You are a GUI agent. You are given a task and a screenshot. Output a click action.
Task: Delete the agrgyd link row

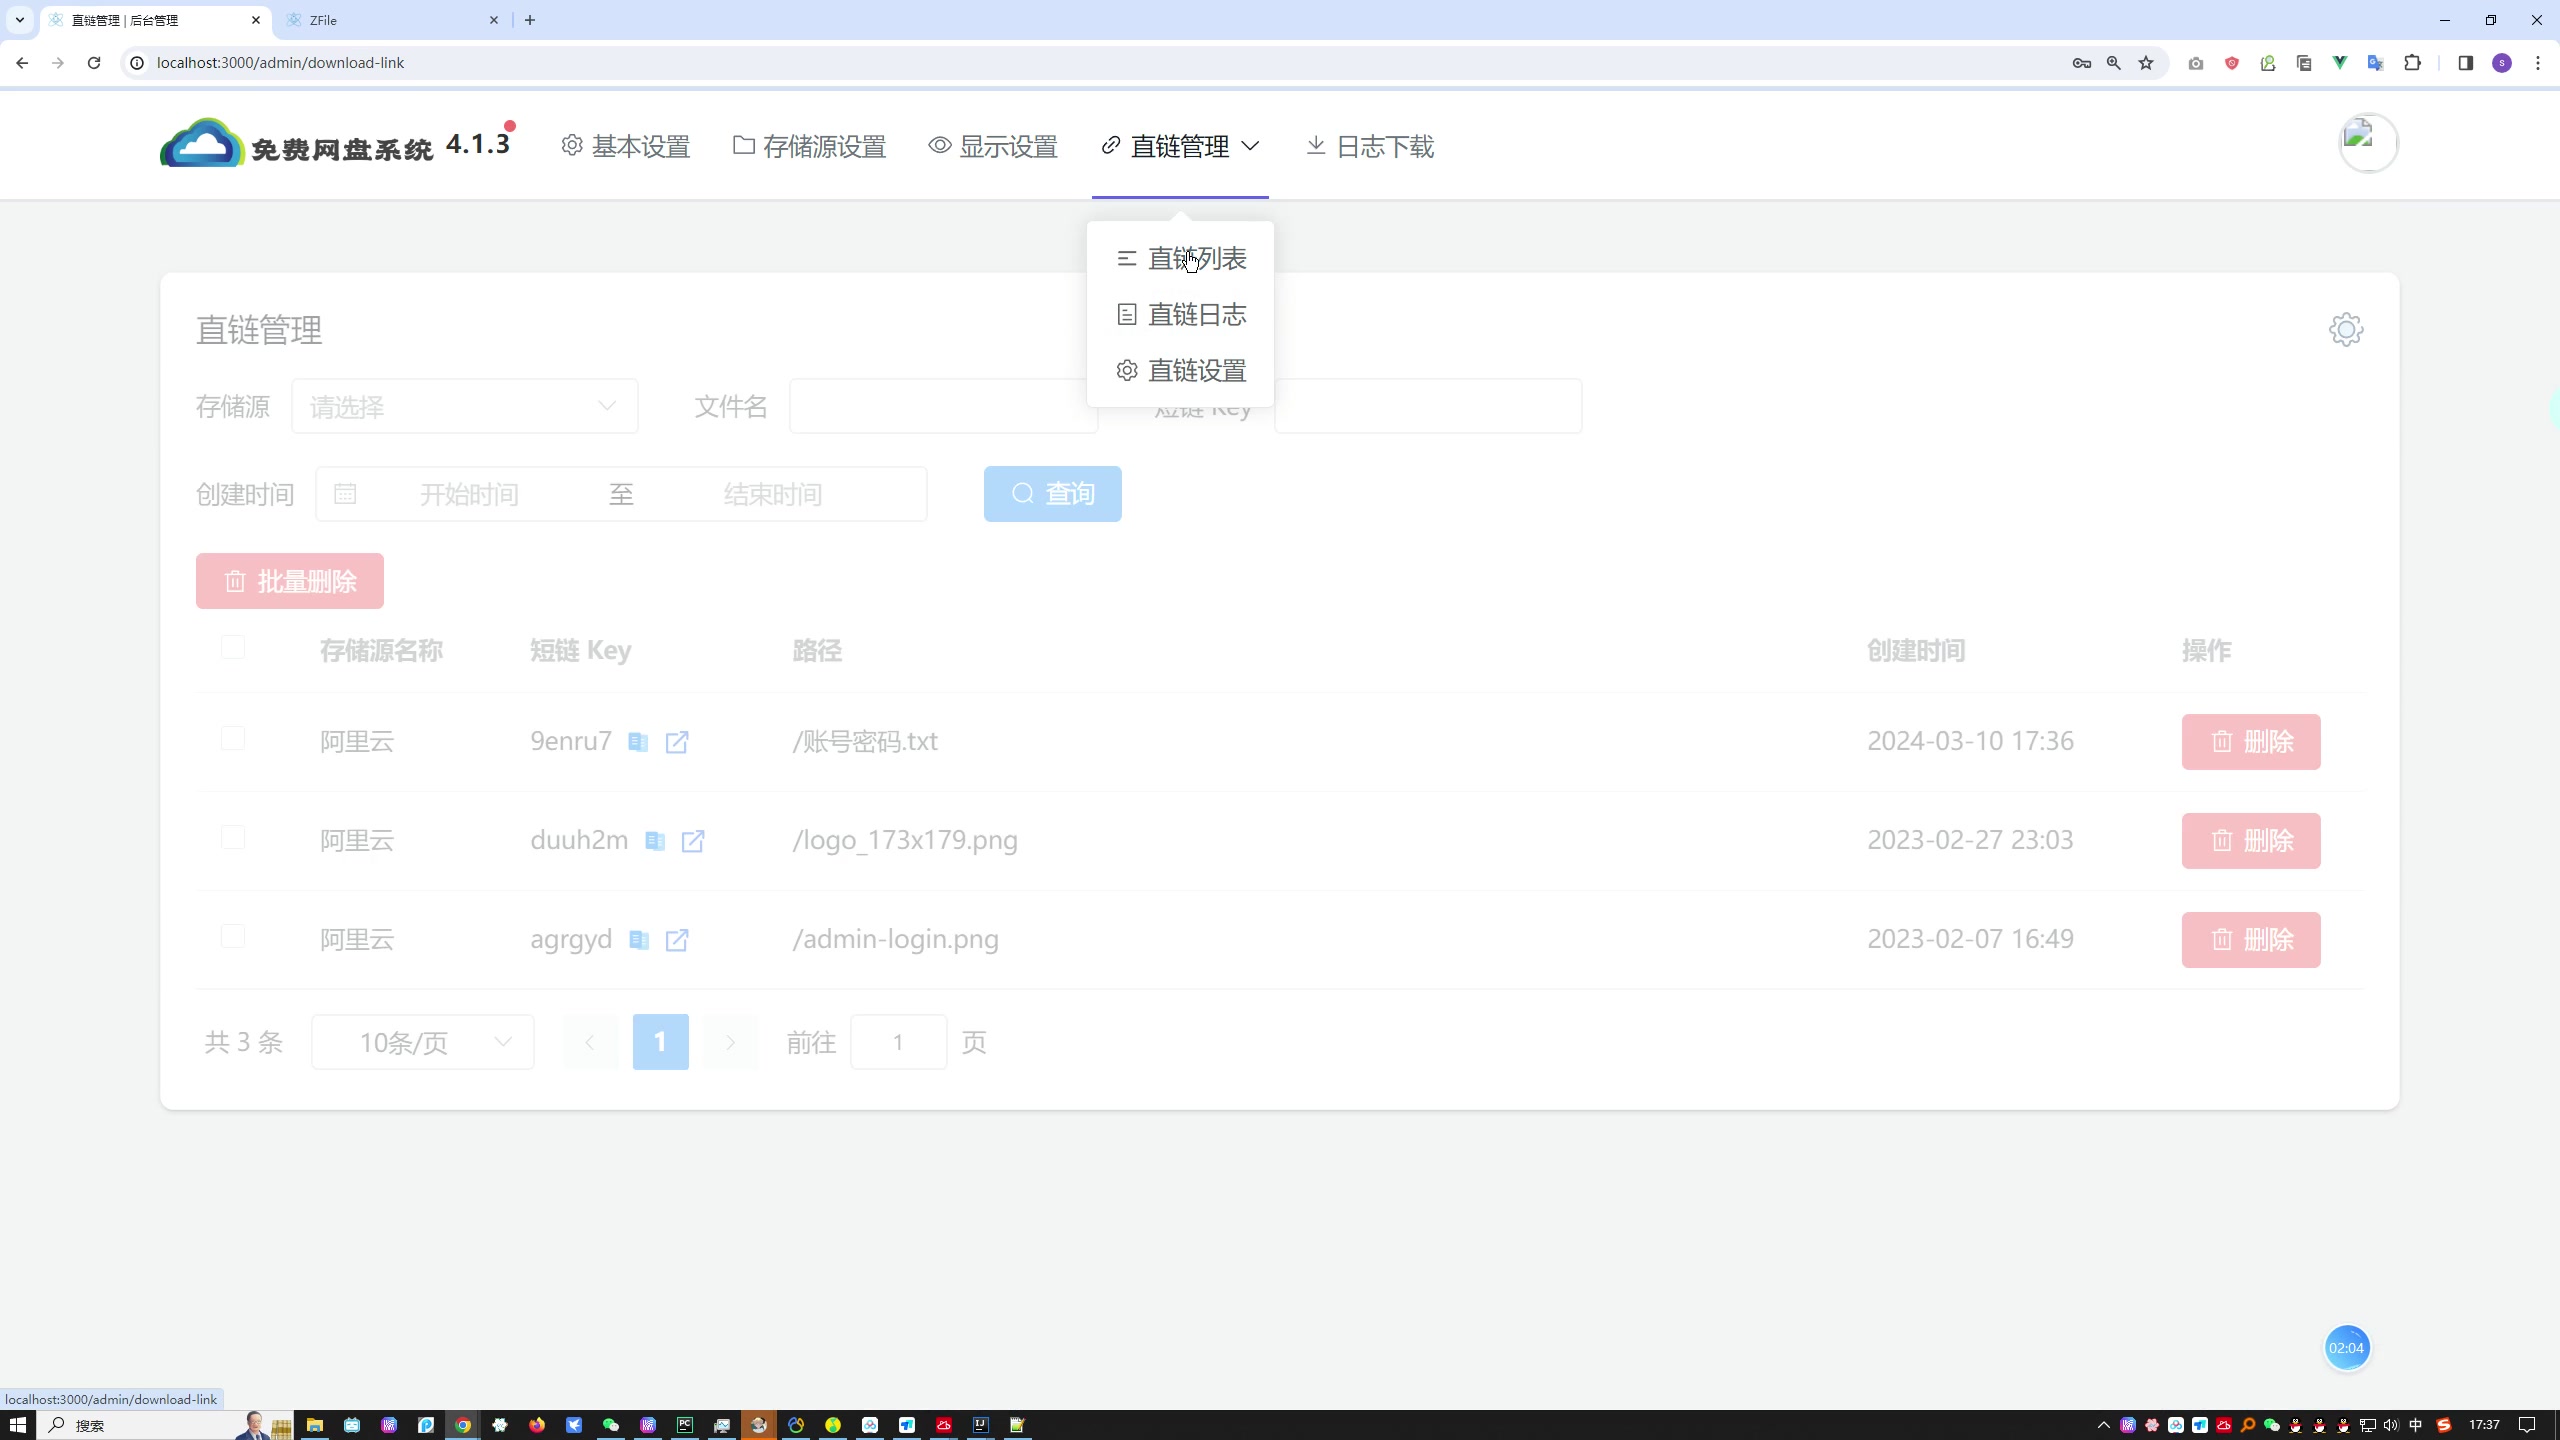(2251, 940)
